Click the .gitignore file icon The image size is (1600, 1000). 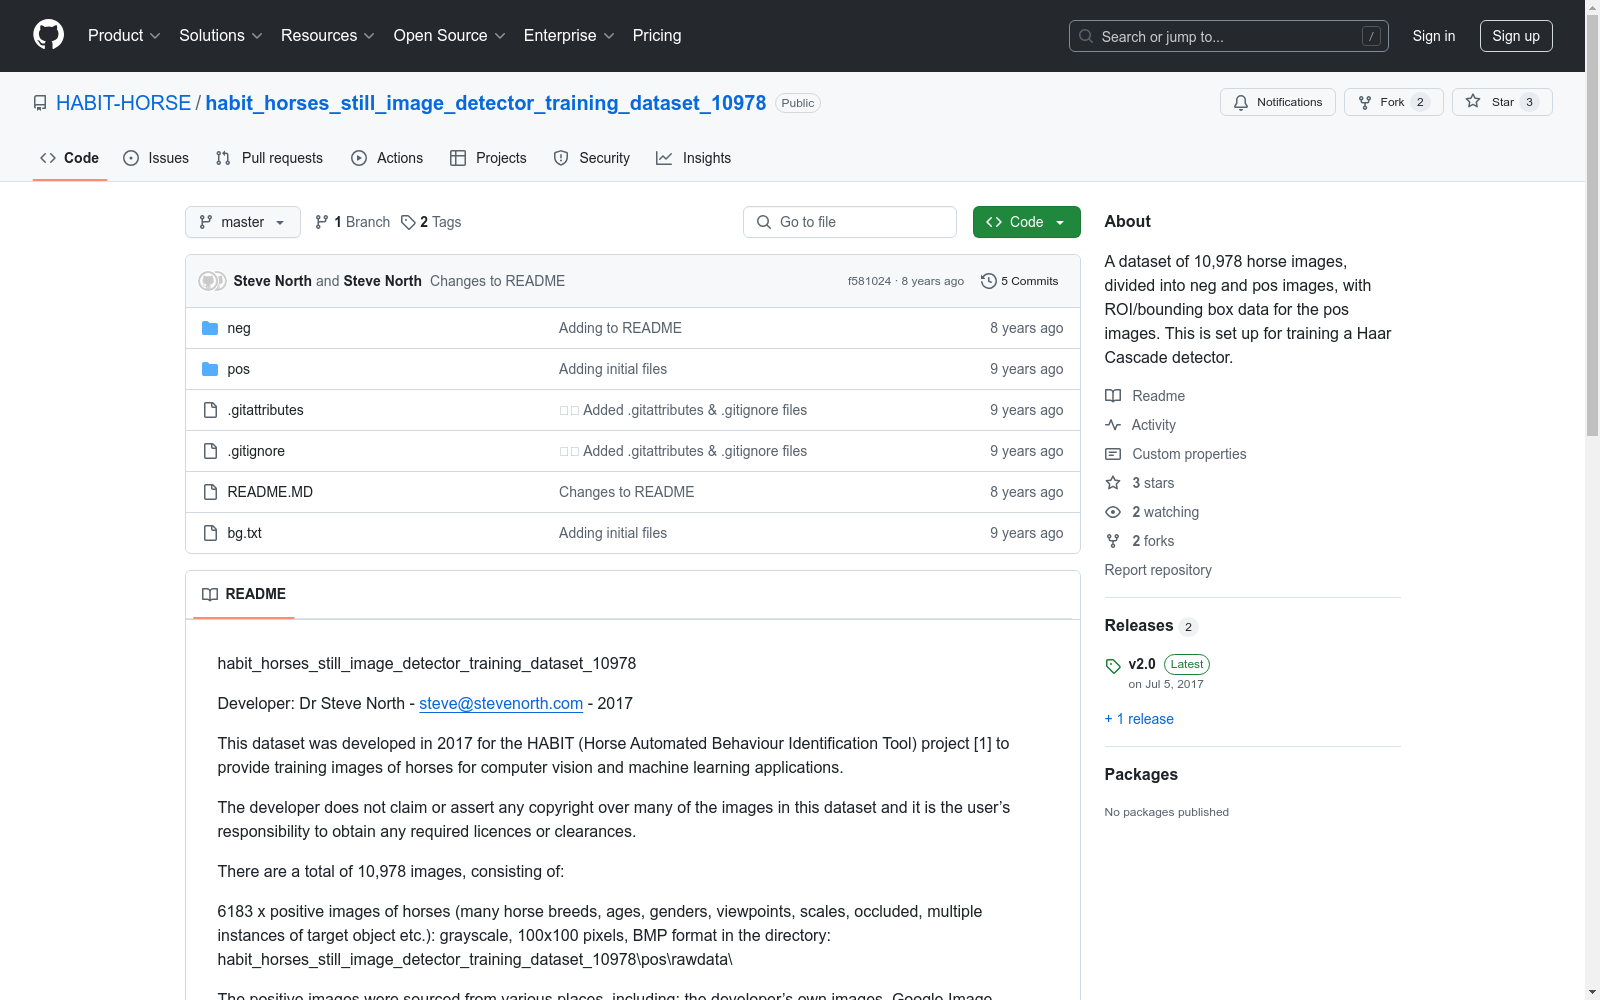210,451
